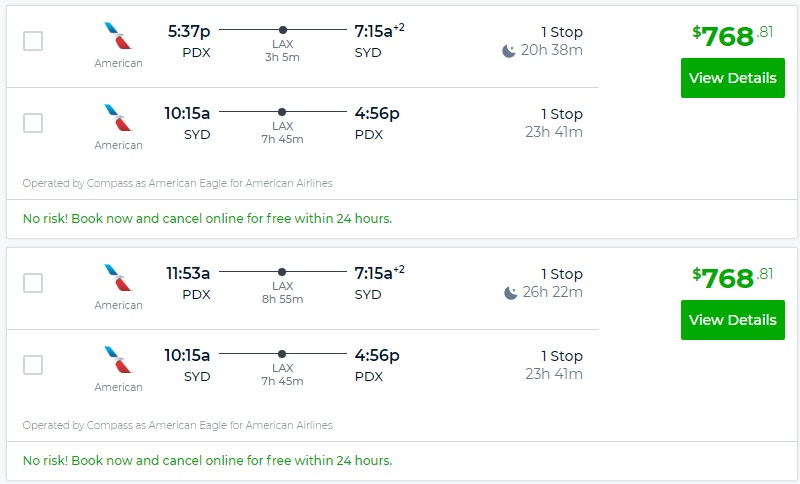This screenshot has width=800, height=484.
Task: Tick the return flight checkbox under the 11:53a itinerary
Action: point(33,365)
